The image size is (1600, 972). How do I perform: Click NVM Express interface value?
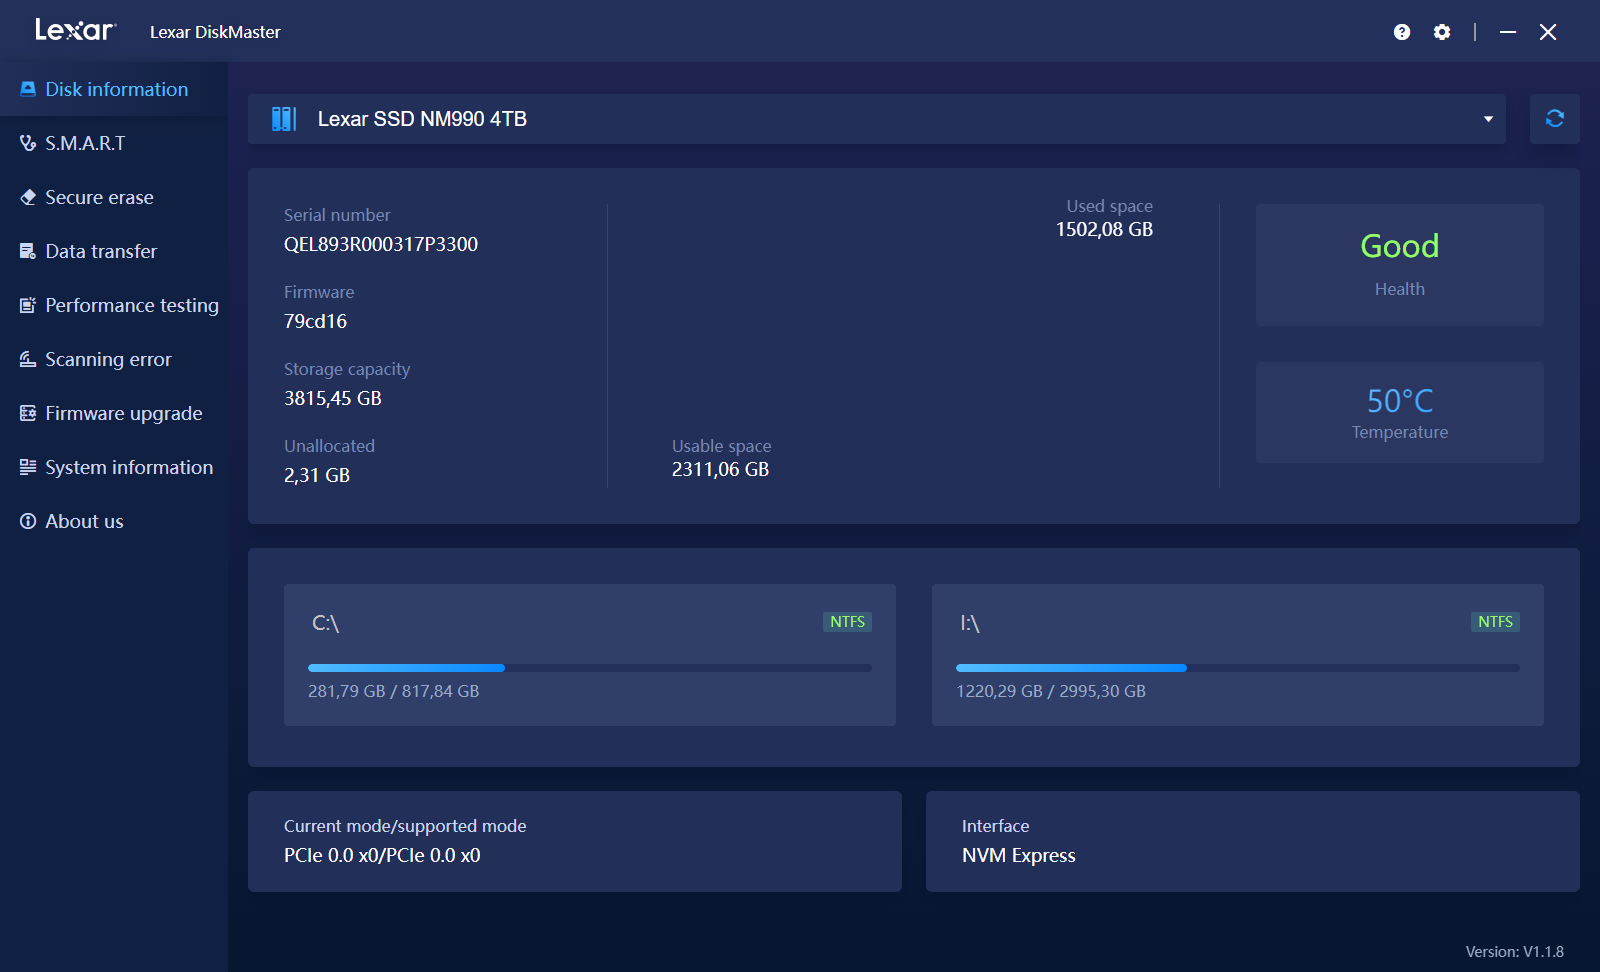pyautogui.click(x=1019, y=855)
